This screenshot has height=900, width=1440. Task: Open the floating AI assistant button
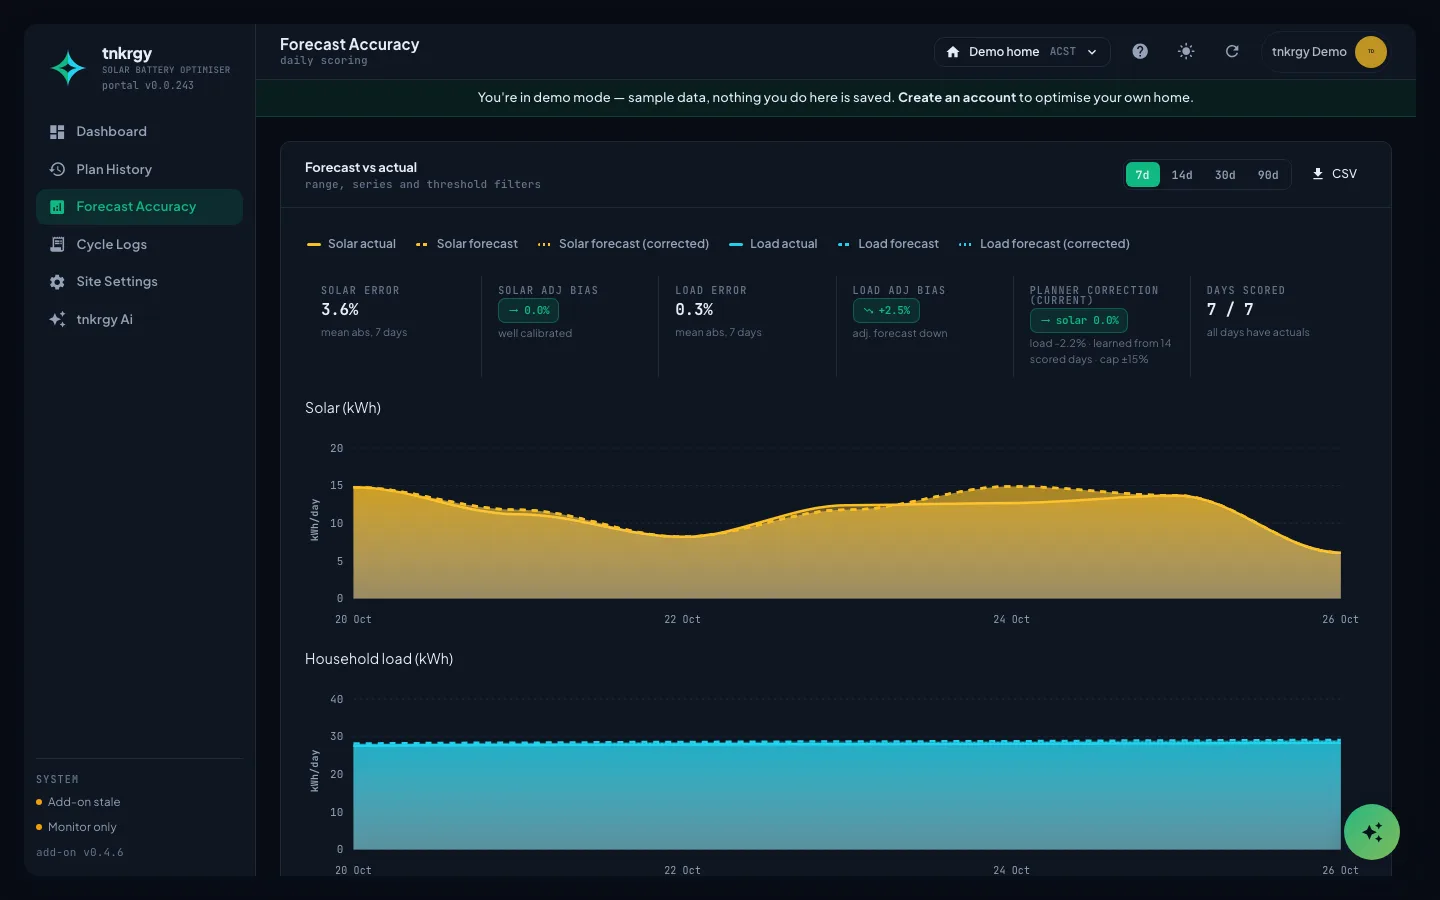[1372, 832]
